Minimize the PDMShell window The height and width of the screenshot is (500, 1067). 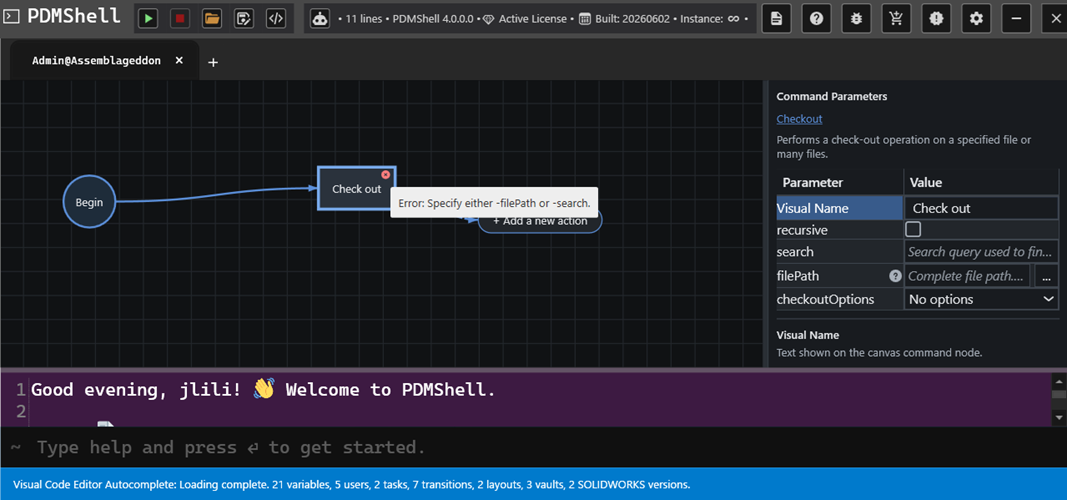tap(1017, 18)
